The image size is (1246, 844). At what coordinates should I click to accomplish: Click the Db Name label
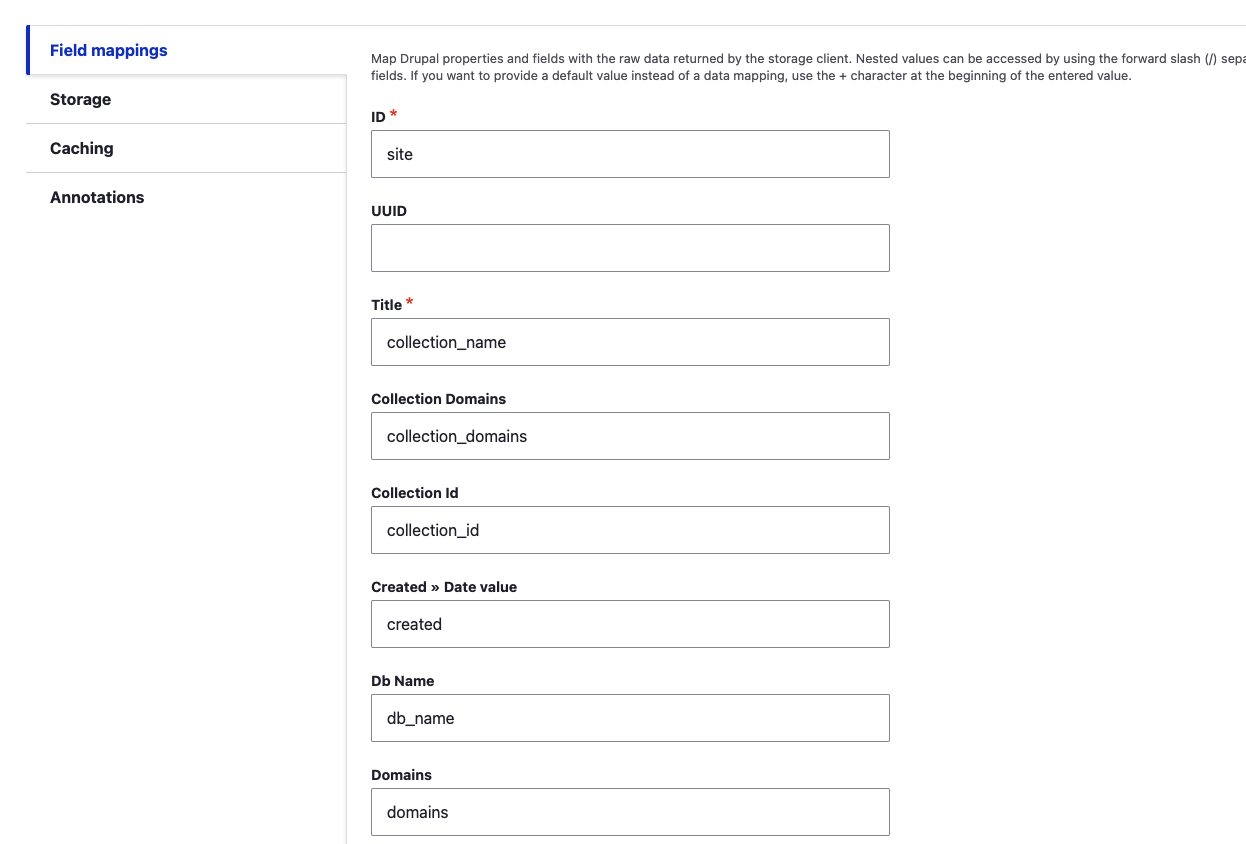[x=402, y=681]
